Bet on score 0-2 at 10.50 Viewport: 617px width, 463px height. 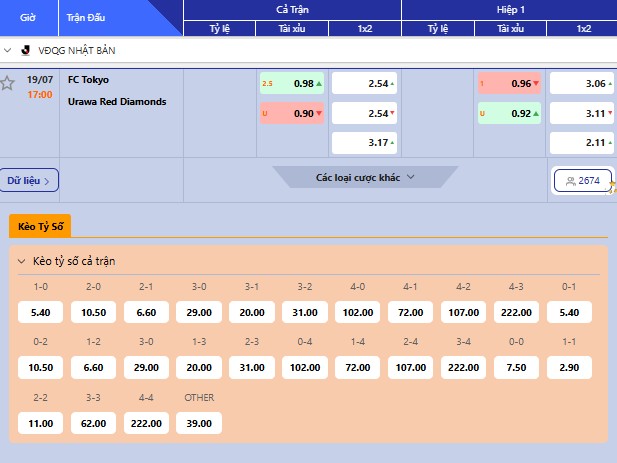coord(41,367)
